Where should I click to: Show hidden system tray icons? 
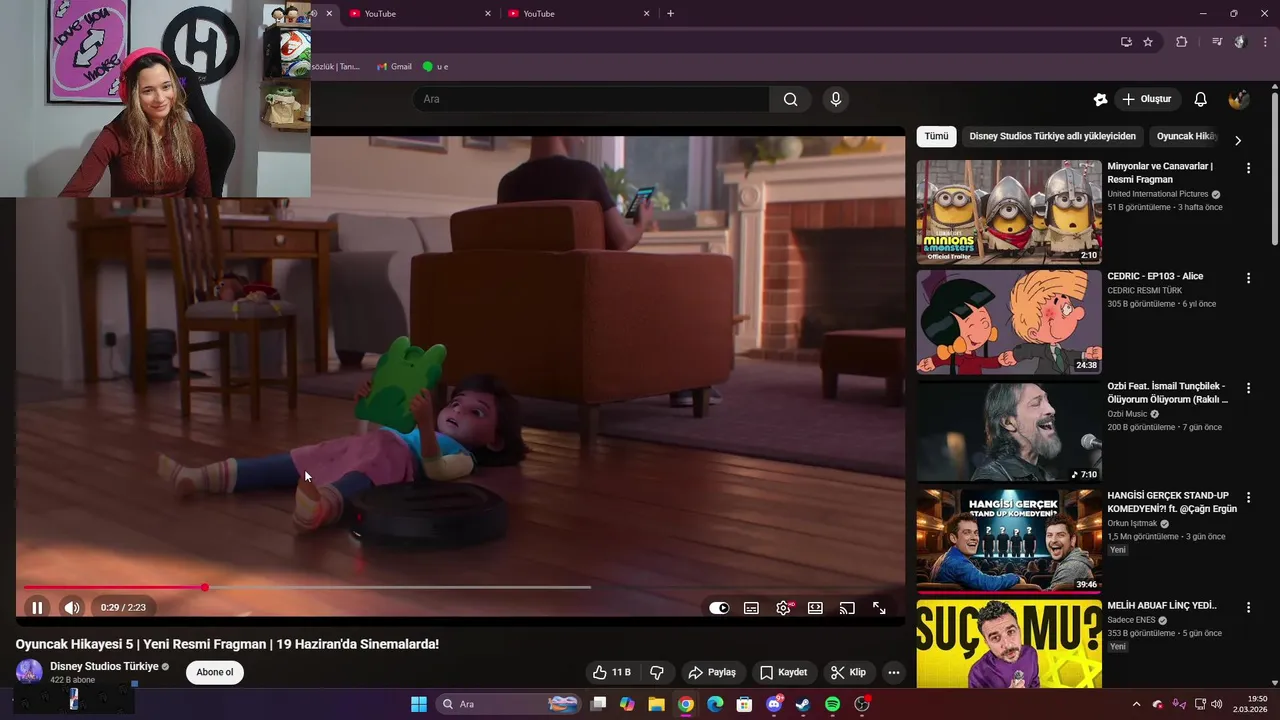[1136, 704]
